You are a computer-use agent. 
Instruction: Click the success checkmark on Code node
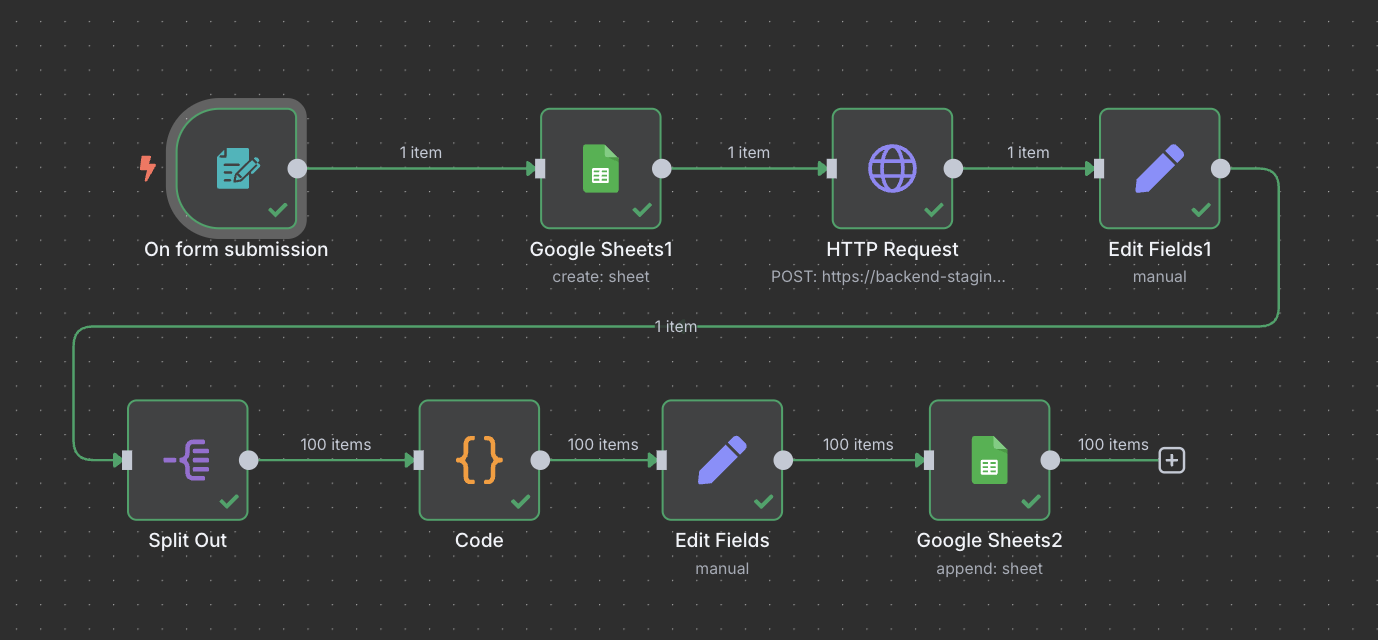click(x=521, y=501)
